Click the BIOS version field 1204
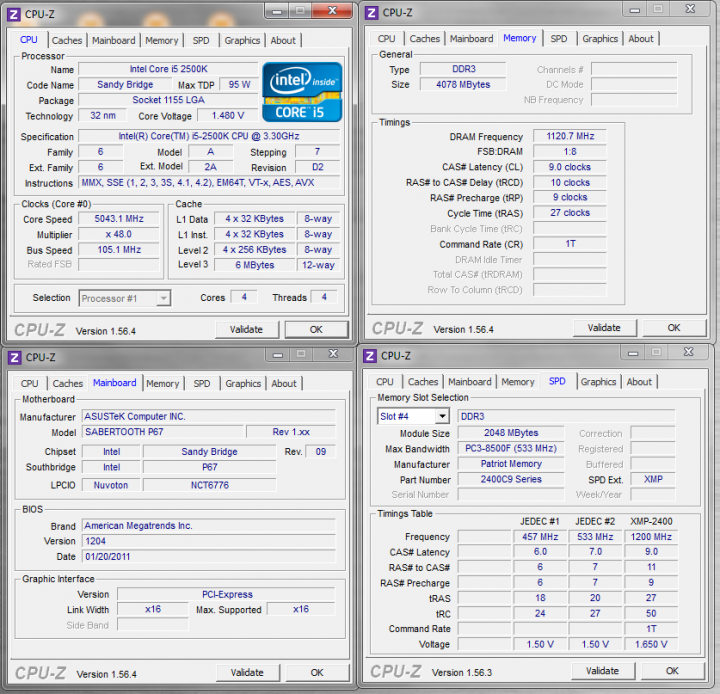Screen dimensions: 720x694 coord(209,541)
